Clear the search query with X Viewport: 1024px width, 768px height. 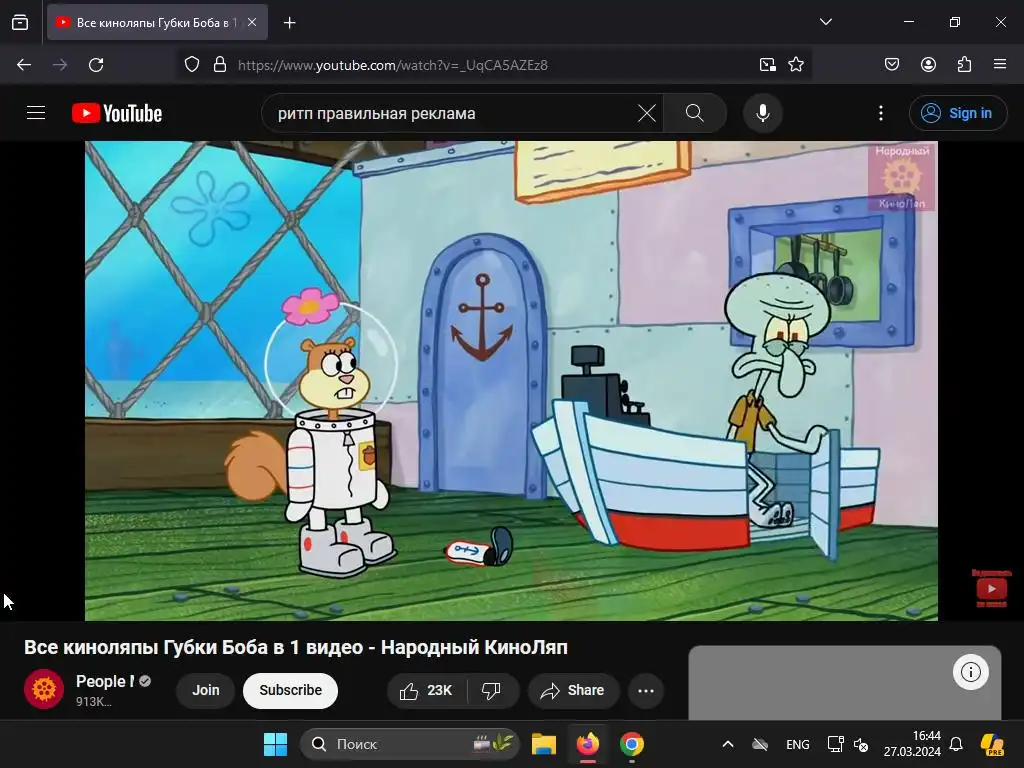point(647,113)
